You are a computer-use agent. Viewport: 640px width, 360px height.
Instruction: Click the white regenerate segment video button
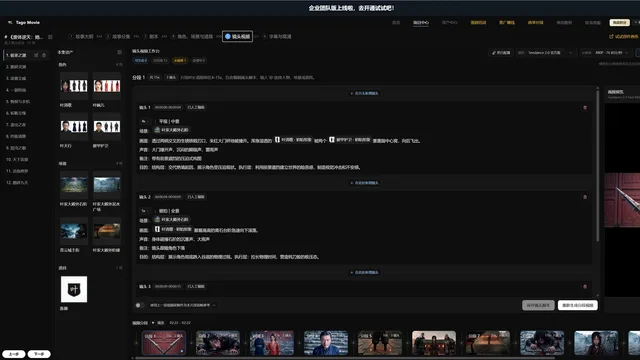point(578,305)
